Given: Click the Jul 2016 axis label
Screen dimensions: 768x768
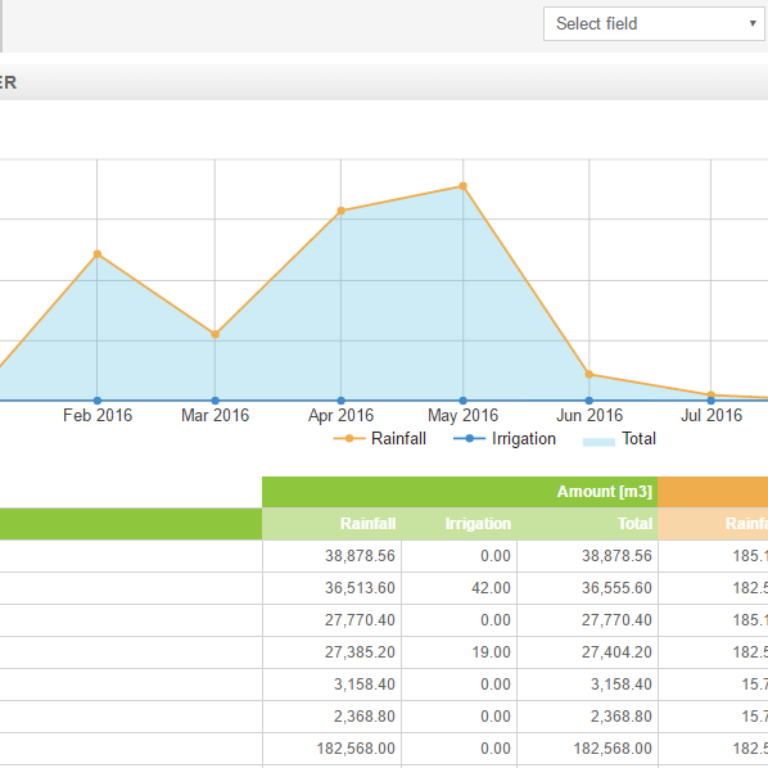Looking at the screenshot, I should 711,415.
